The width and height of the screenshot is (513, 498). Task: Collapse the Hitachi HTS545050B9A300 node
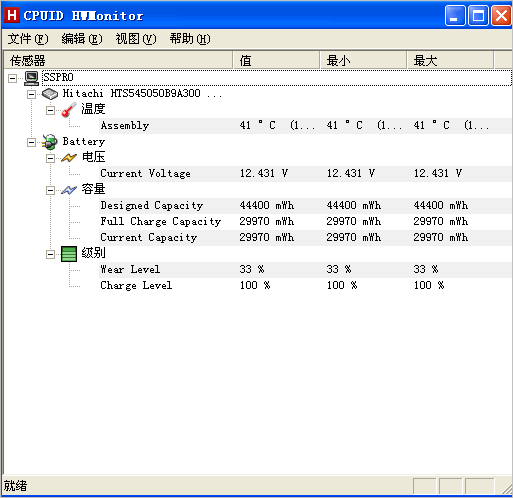pyautogui.click(x=31, y=94)
